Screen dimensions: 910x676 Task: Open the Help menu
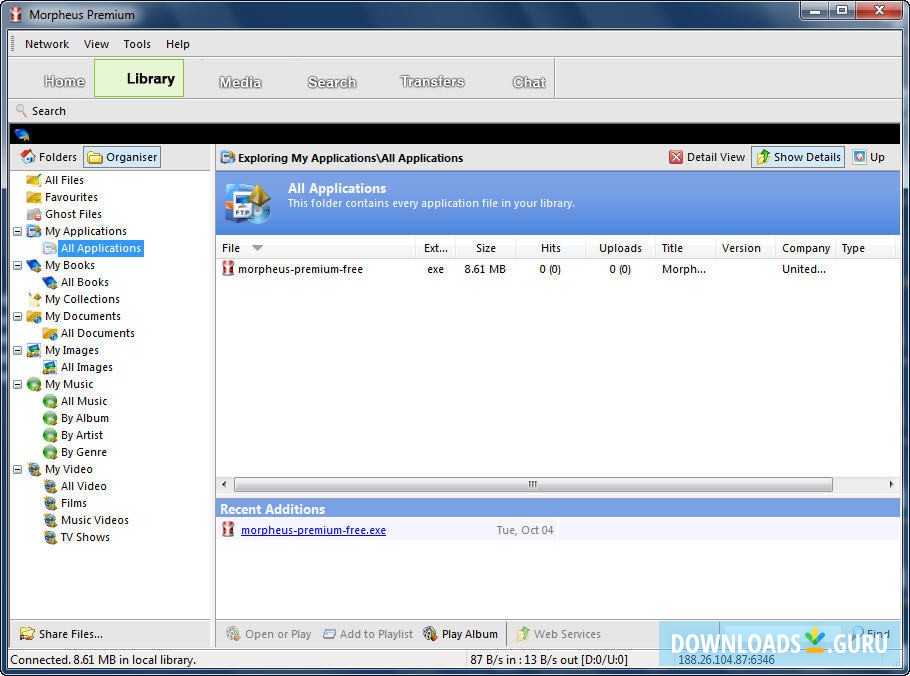(x=178, y=44)
